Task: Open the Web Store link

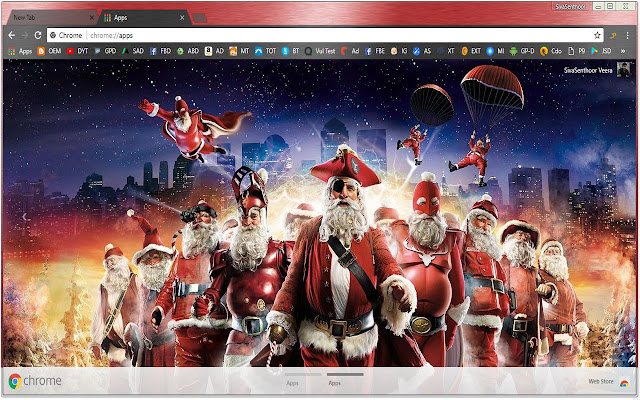Action: pyautogui.click(x=608, y=382)
